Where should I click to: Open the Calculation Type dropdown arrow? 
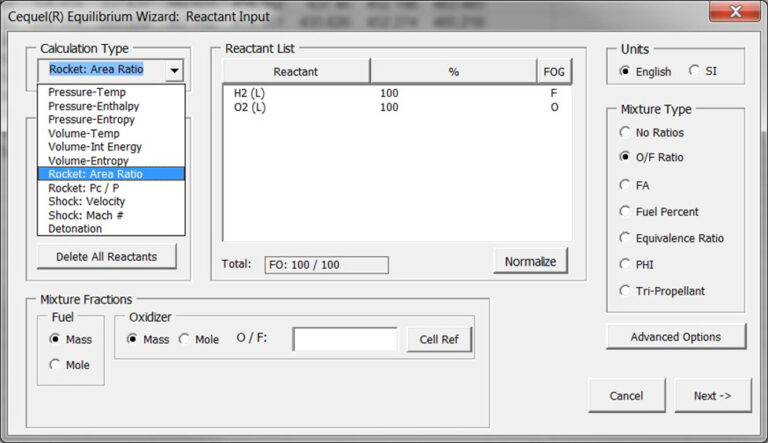point(174,71)
